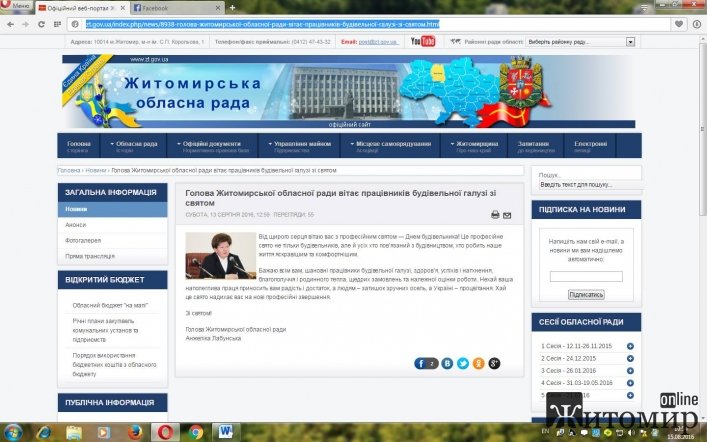Click the email article envelope icon
This screenshot has height=442, width=707.
click(507, 215)
